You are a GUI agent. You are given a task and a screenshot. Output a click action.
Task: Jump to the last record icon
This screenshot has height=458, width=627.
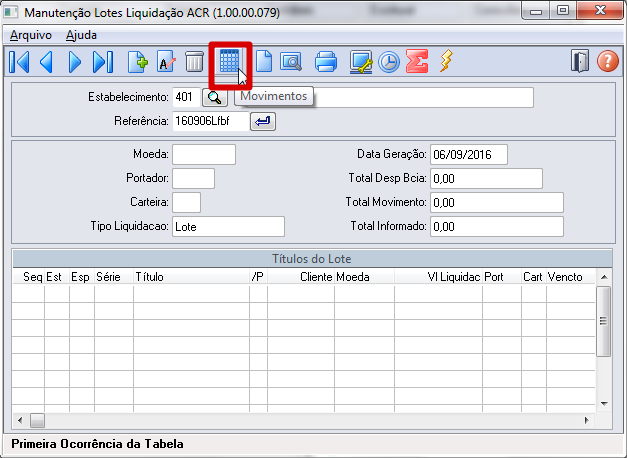point(103,62)
